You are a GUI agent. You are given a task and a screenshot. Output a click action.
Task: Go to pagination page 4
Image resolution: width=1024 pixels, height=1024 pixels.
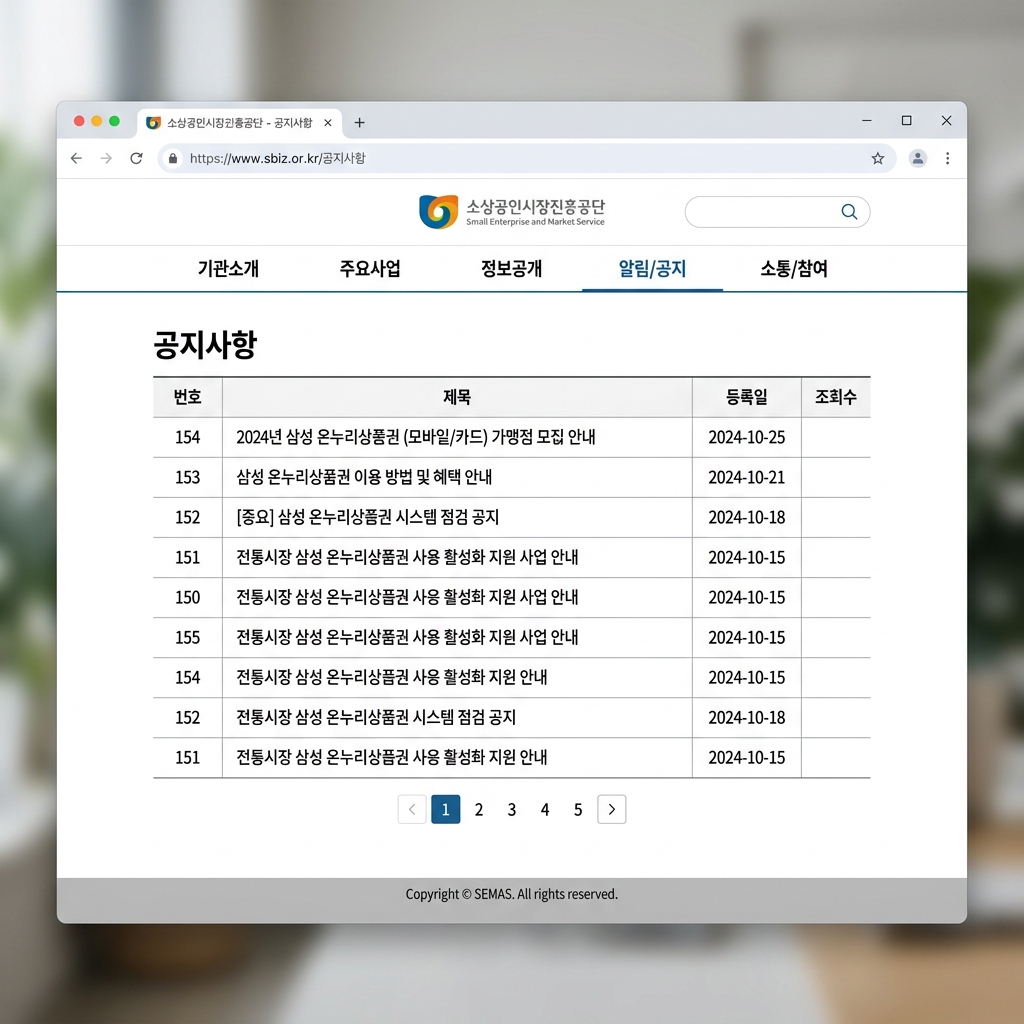click(x=545, y=810)
